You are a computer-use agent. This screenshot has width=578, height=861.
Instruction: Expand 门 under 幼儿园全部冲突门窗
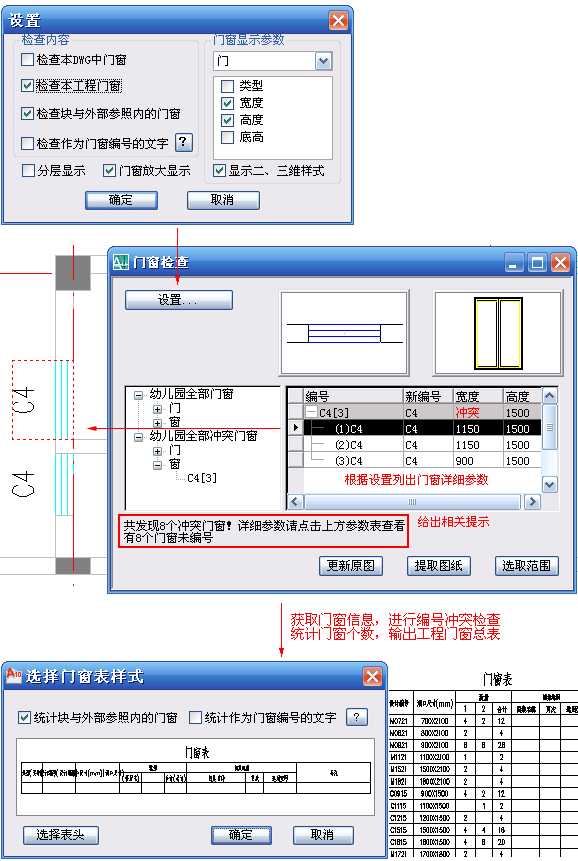coord(158,451)
